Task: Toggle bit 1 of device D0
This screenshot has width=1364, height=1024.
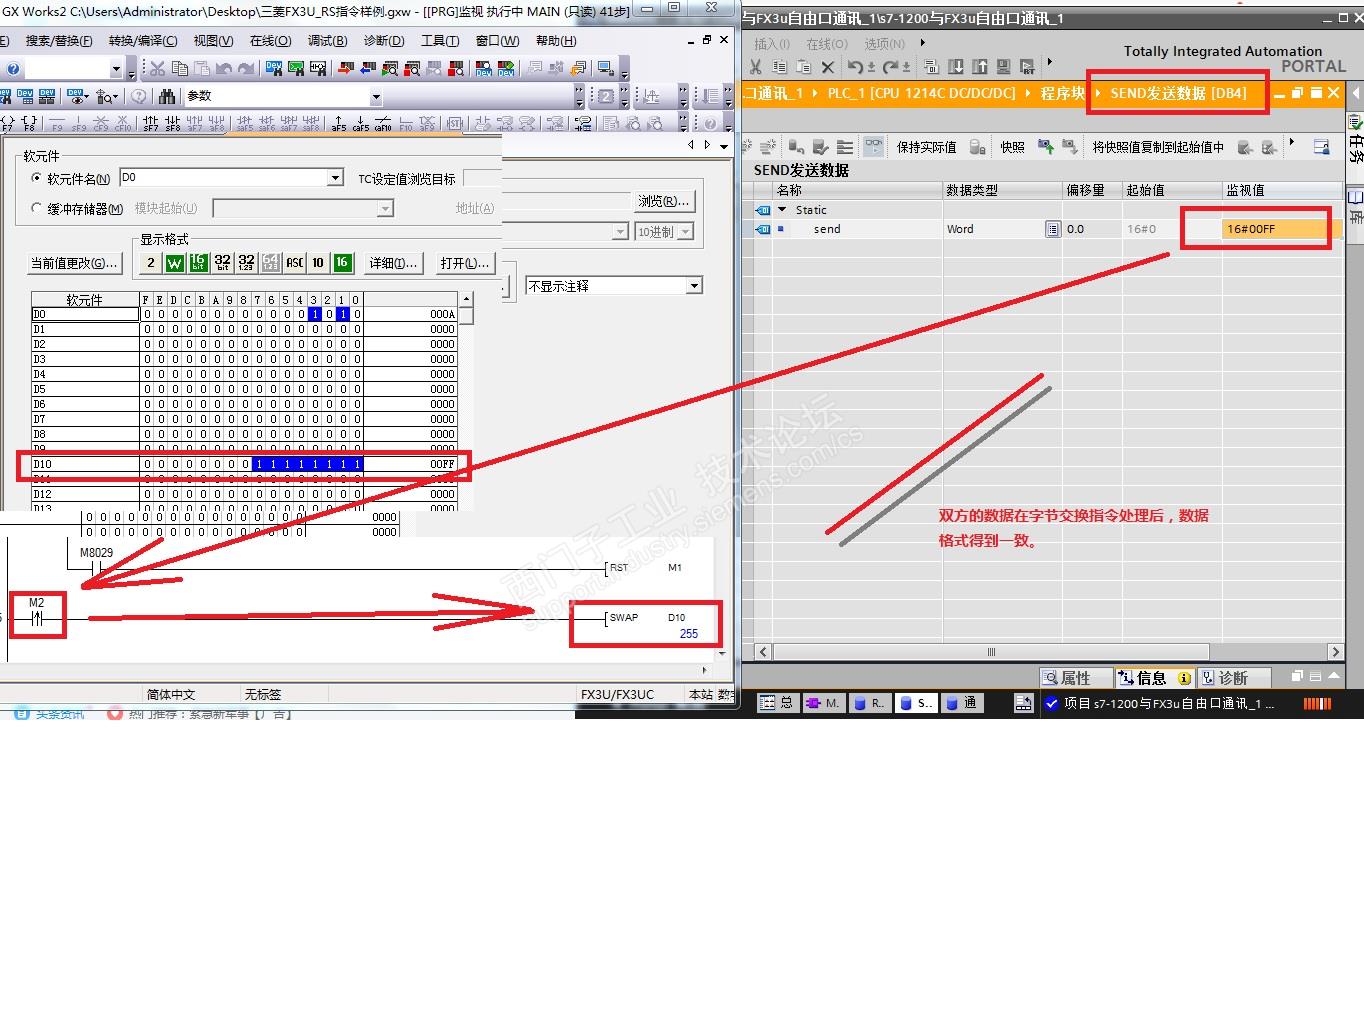Action: (342, 314)
